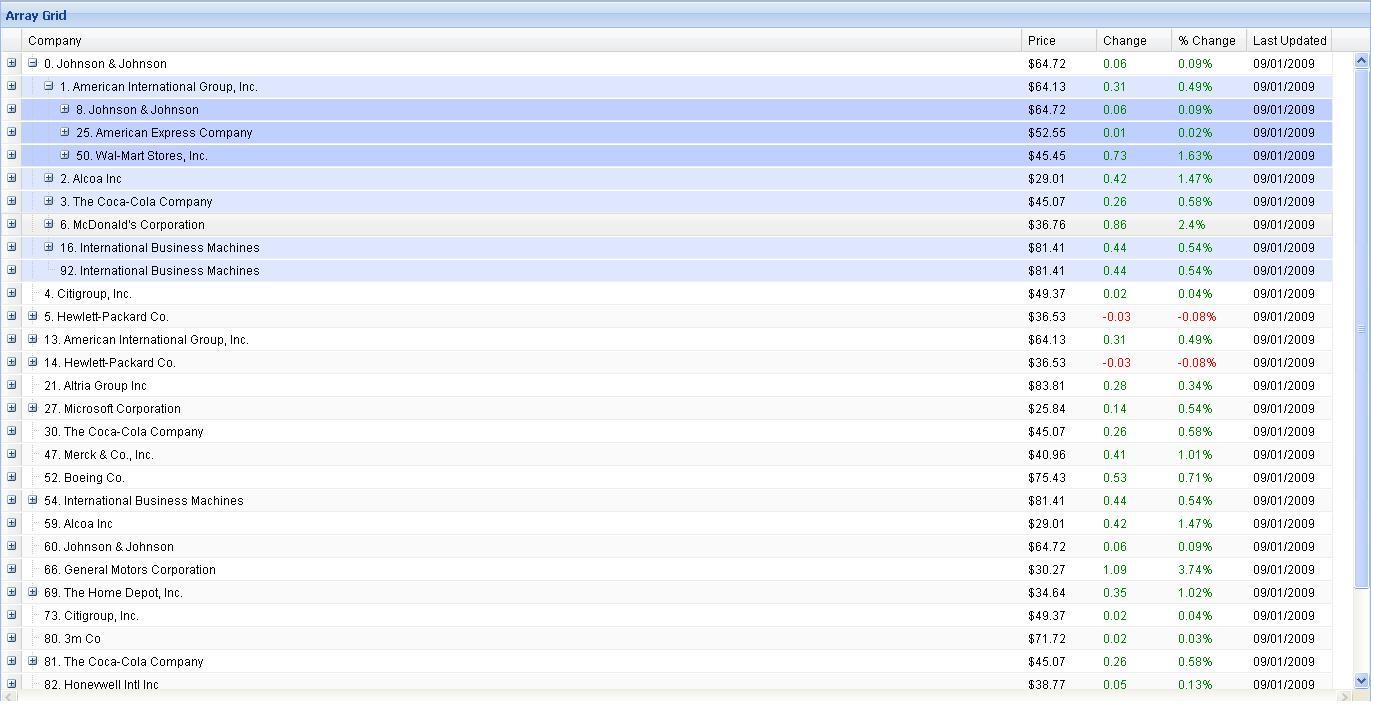
Task: Click the scrollbar down arrow icon
Action: coord(1361,680)
